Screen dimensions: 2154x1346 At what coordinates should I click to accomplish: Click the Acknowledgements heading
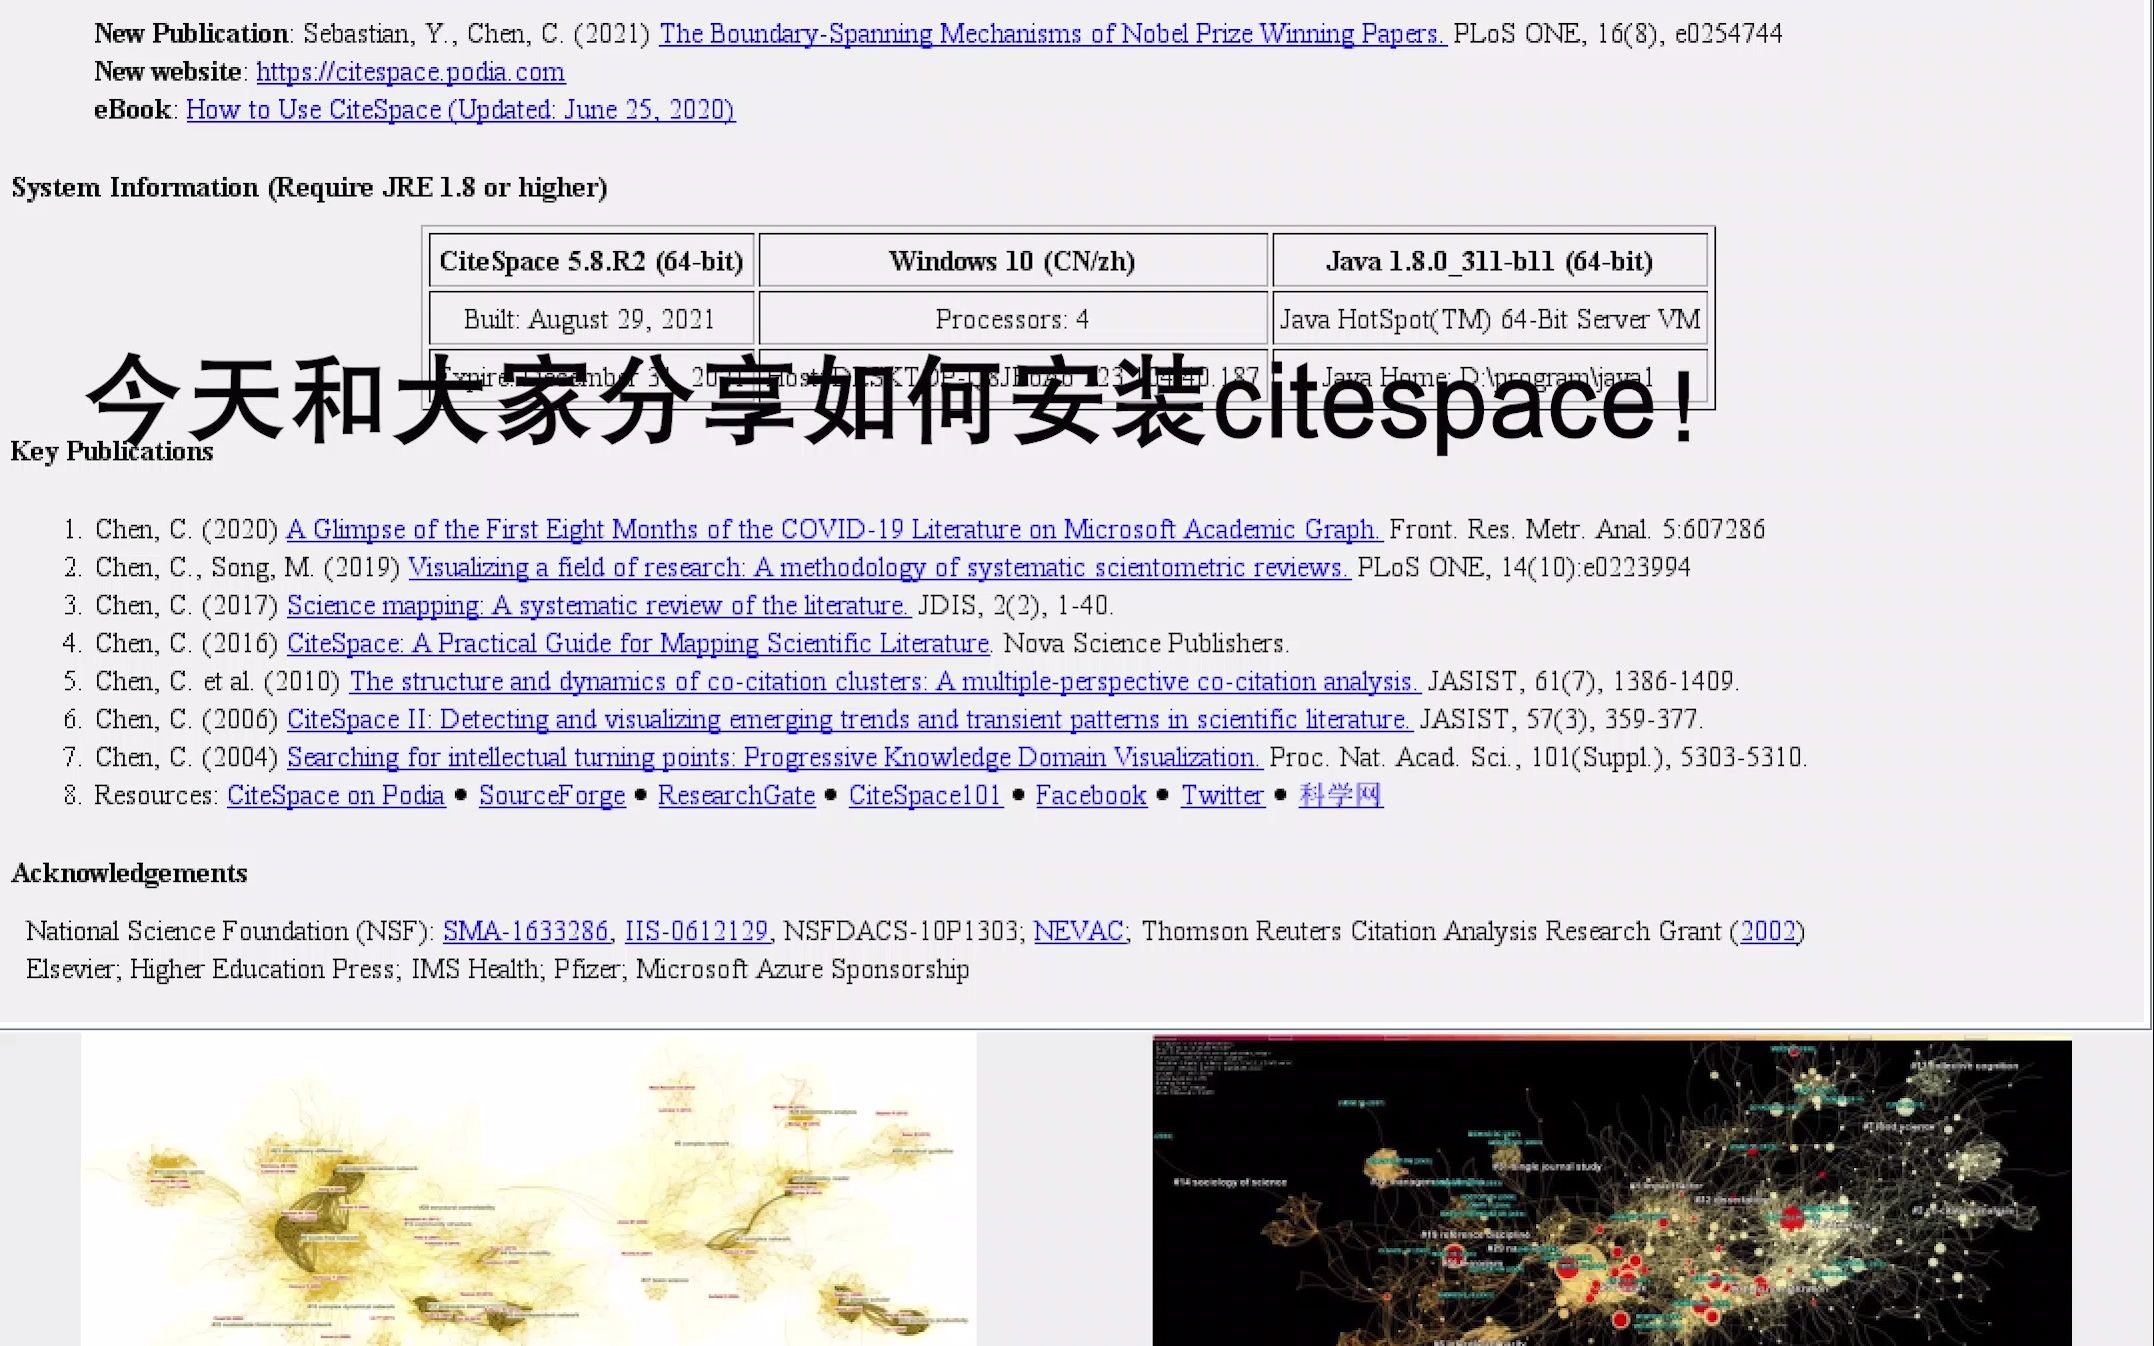click(129, 874)
